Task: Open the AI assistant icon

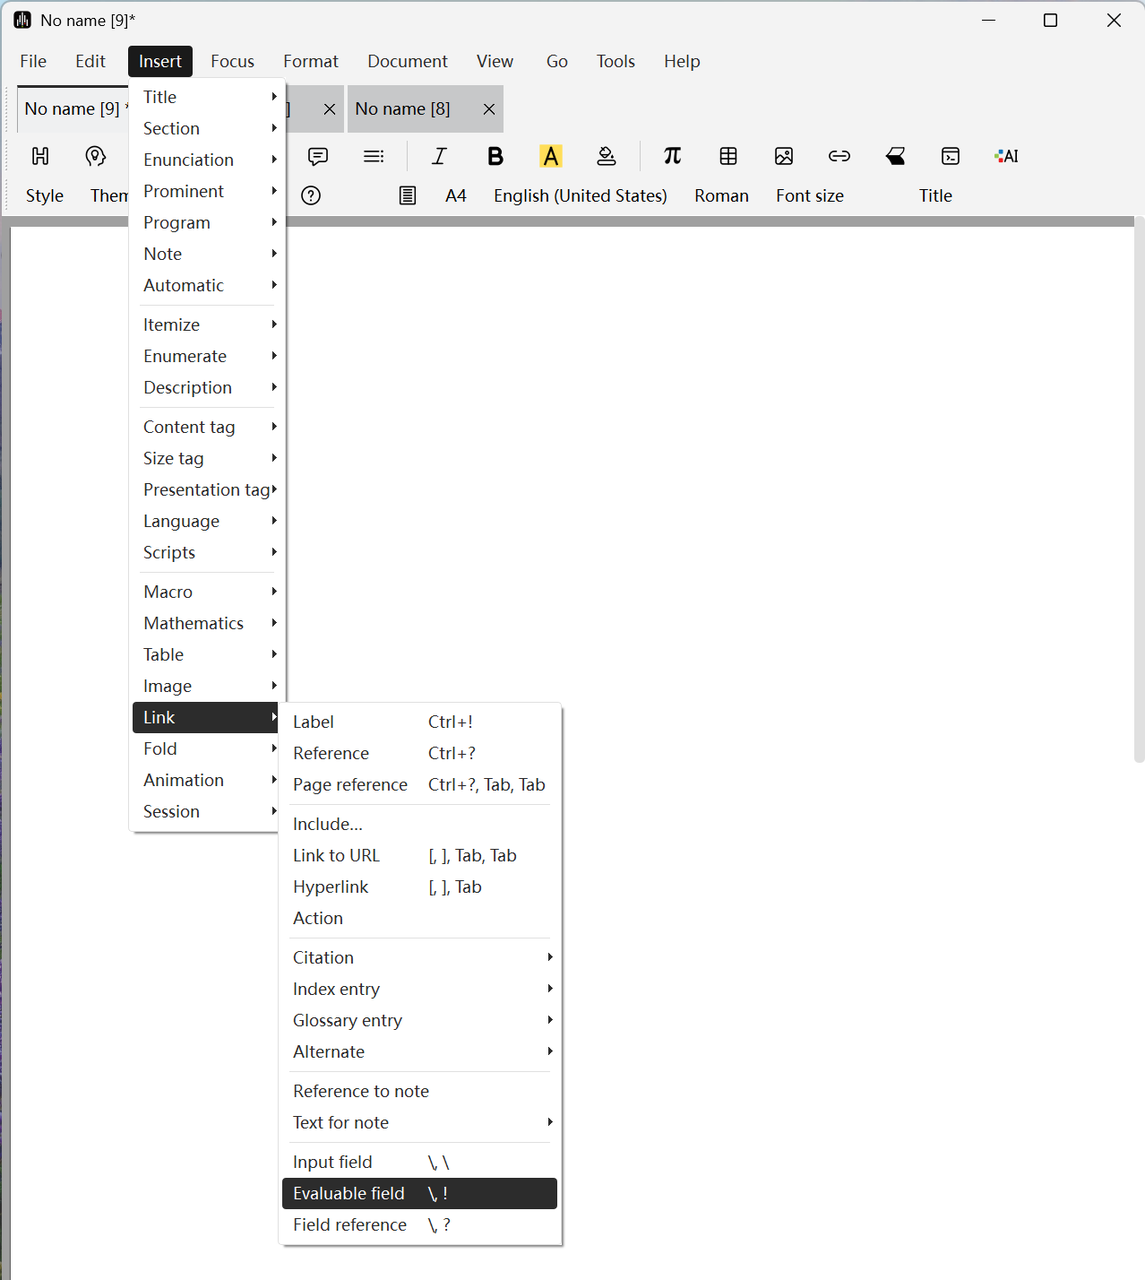Action: point(1006,156)
